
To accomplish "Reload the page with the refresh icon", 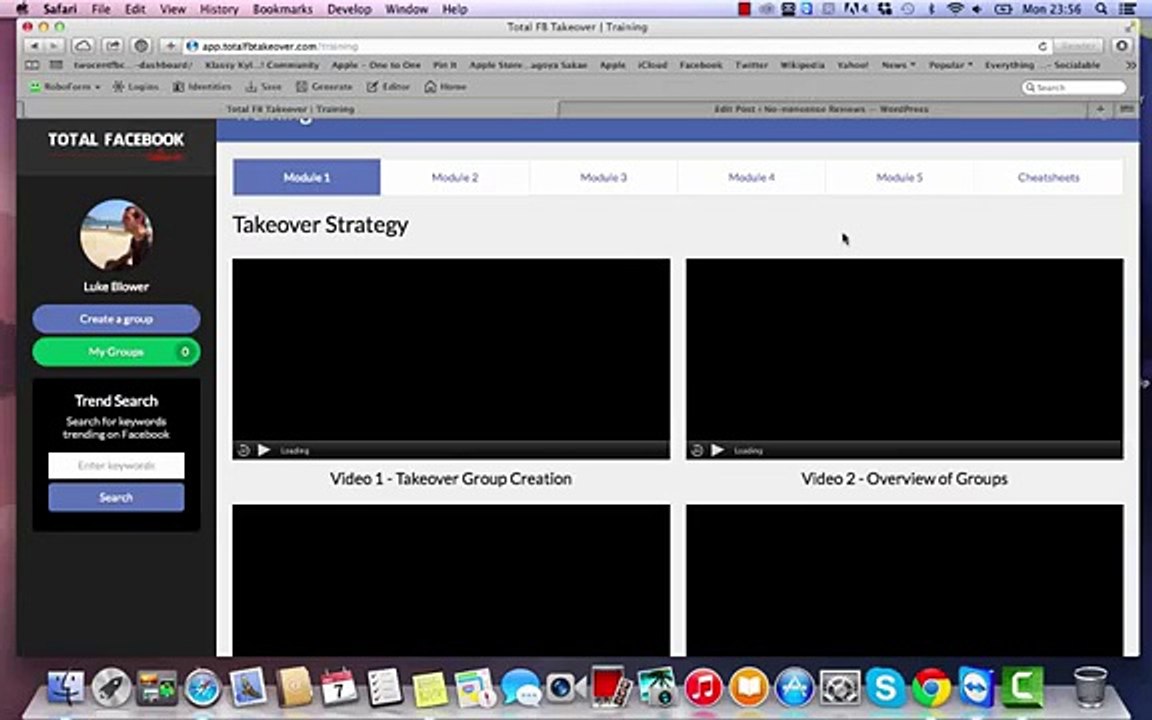I will [x=1042, y=46].
